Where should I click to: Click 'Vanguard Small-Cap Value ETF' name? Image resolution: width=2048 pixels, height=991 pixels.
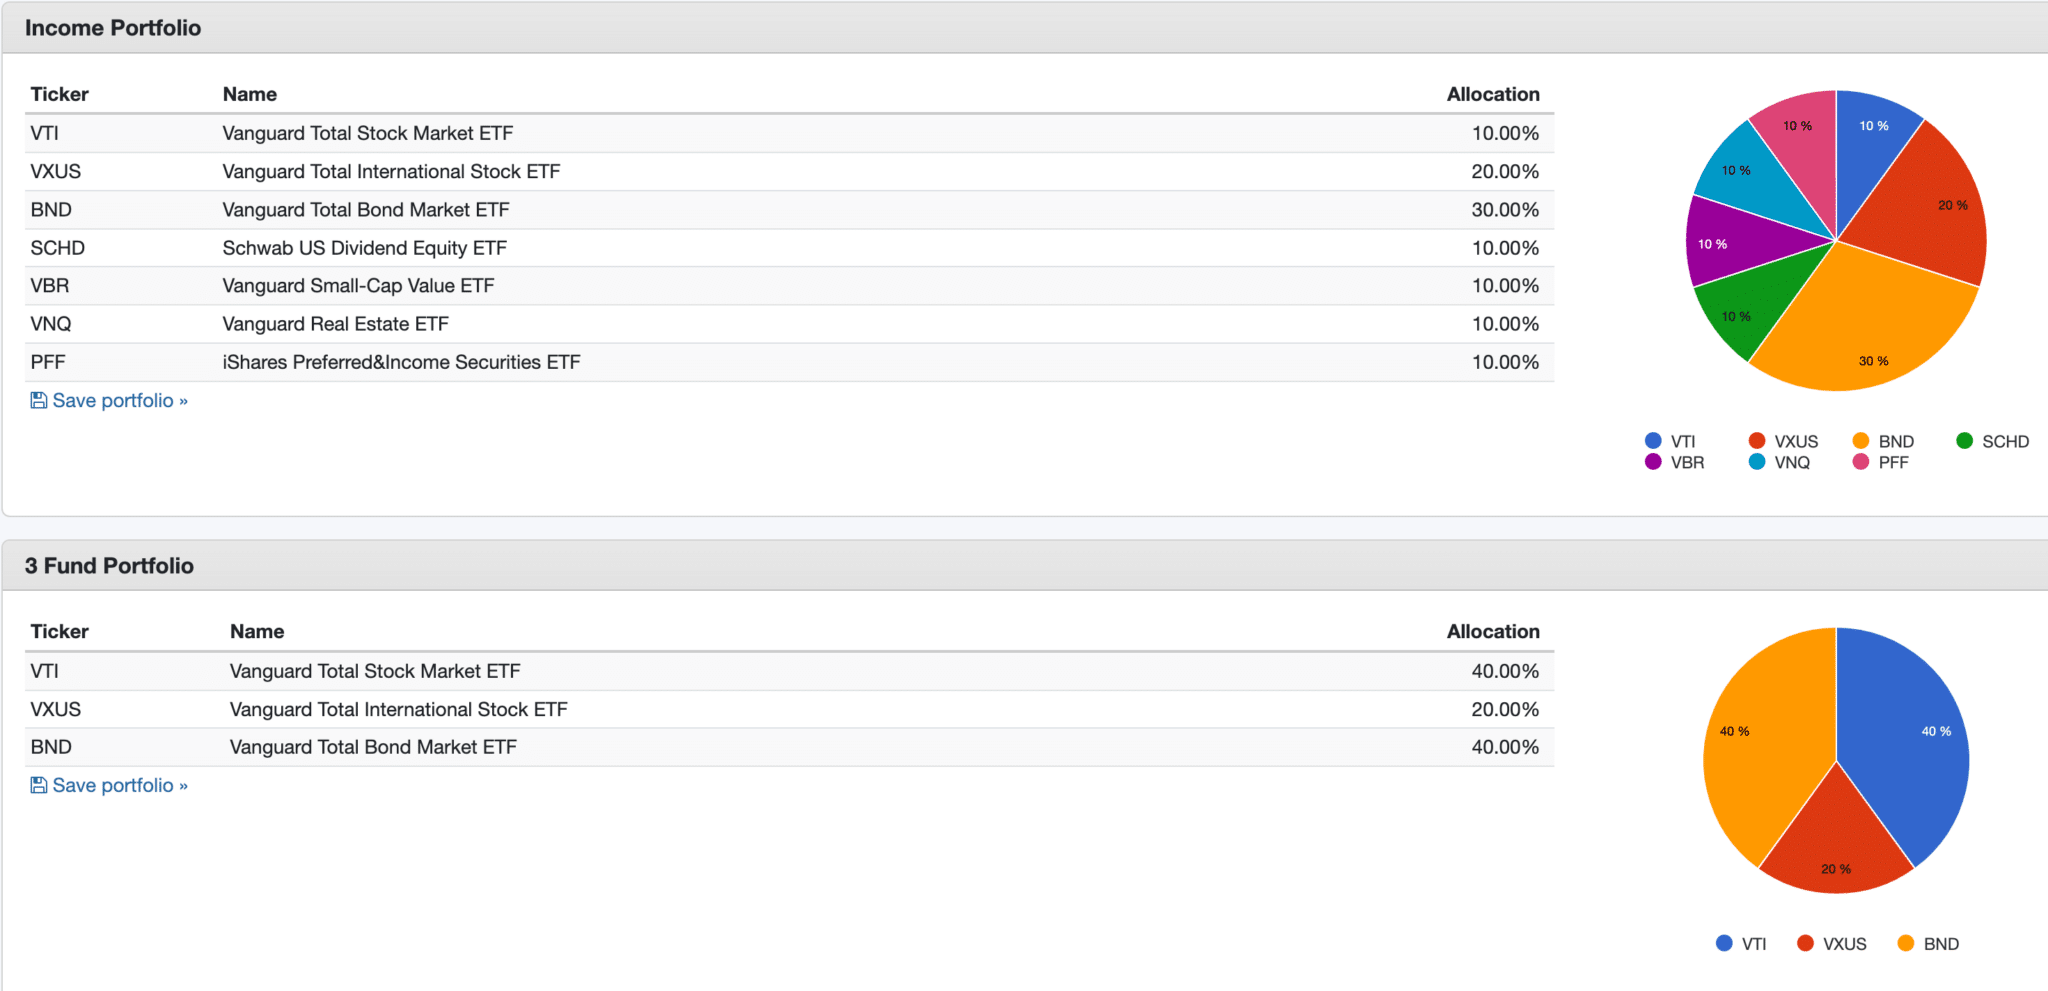point(358,286)
